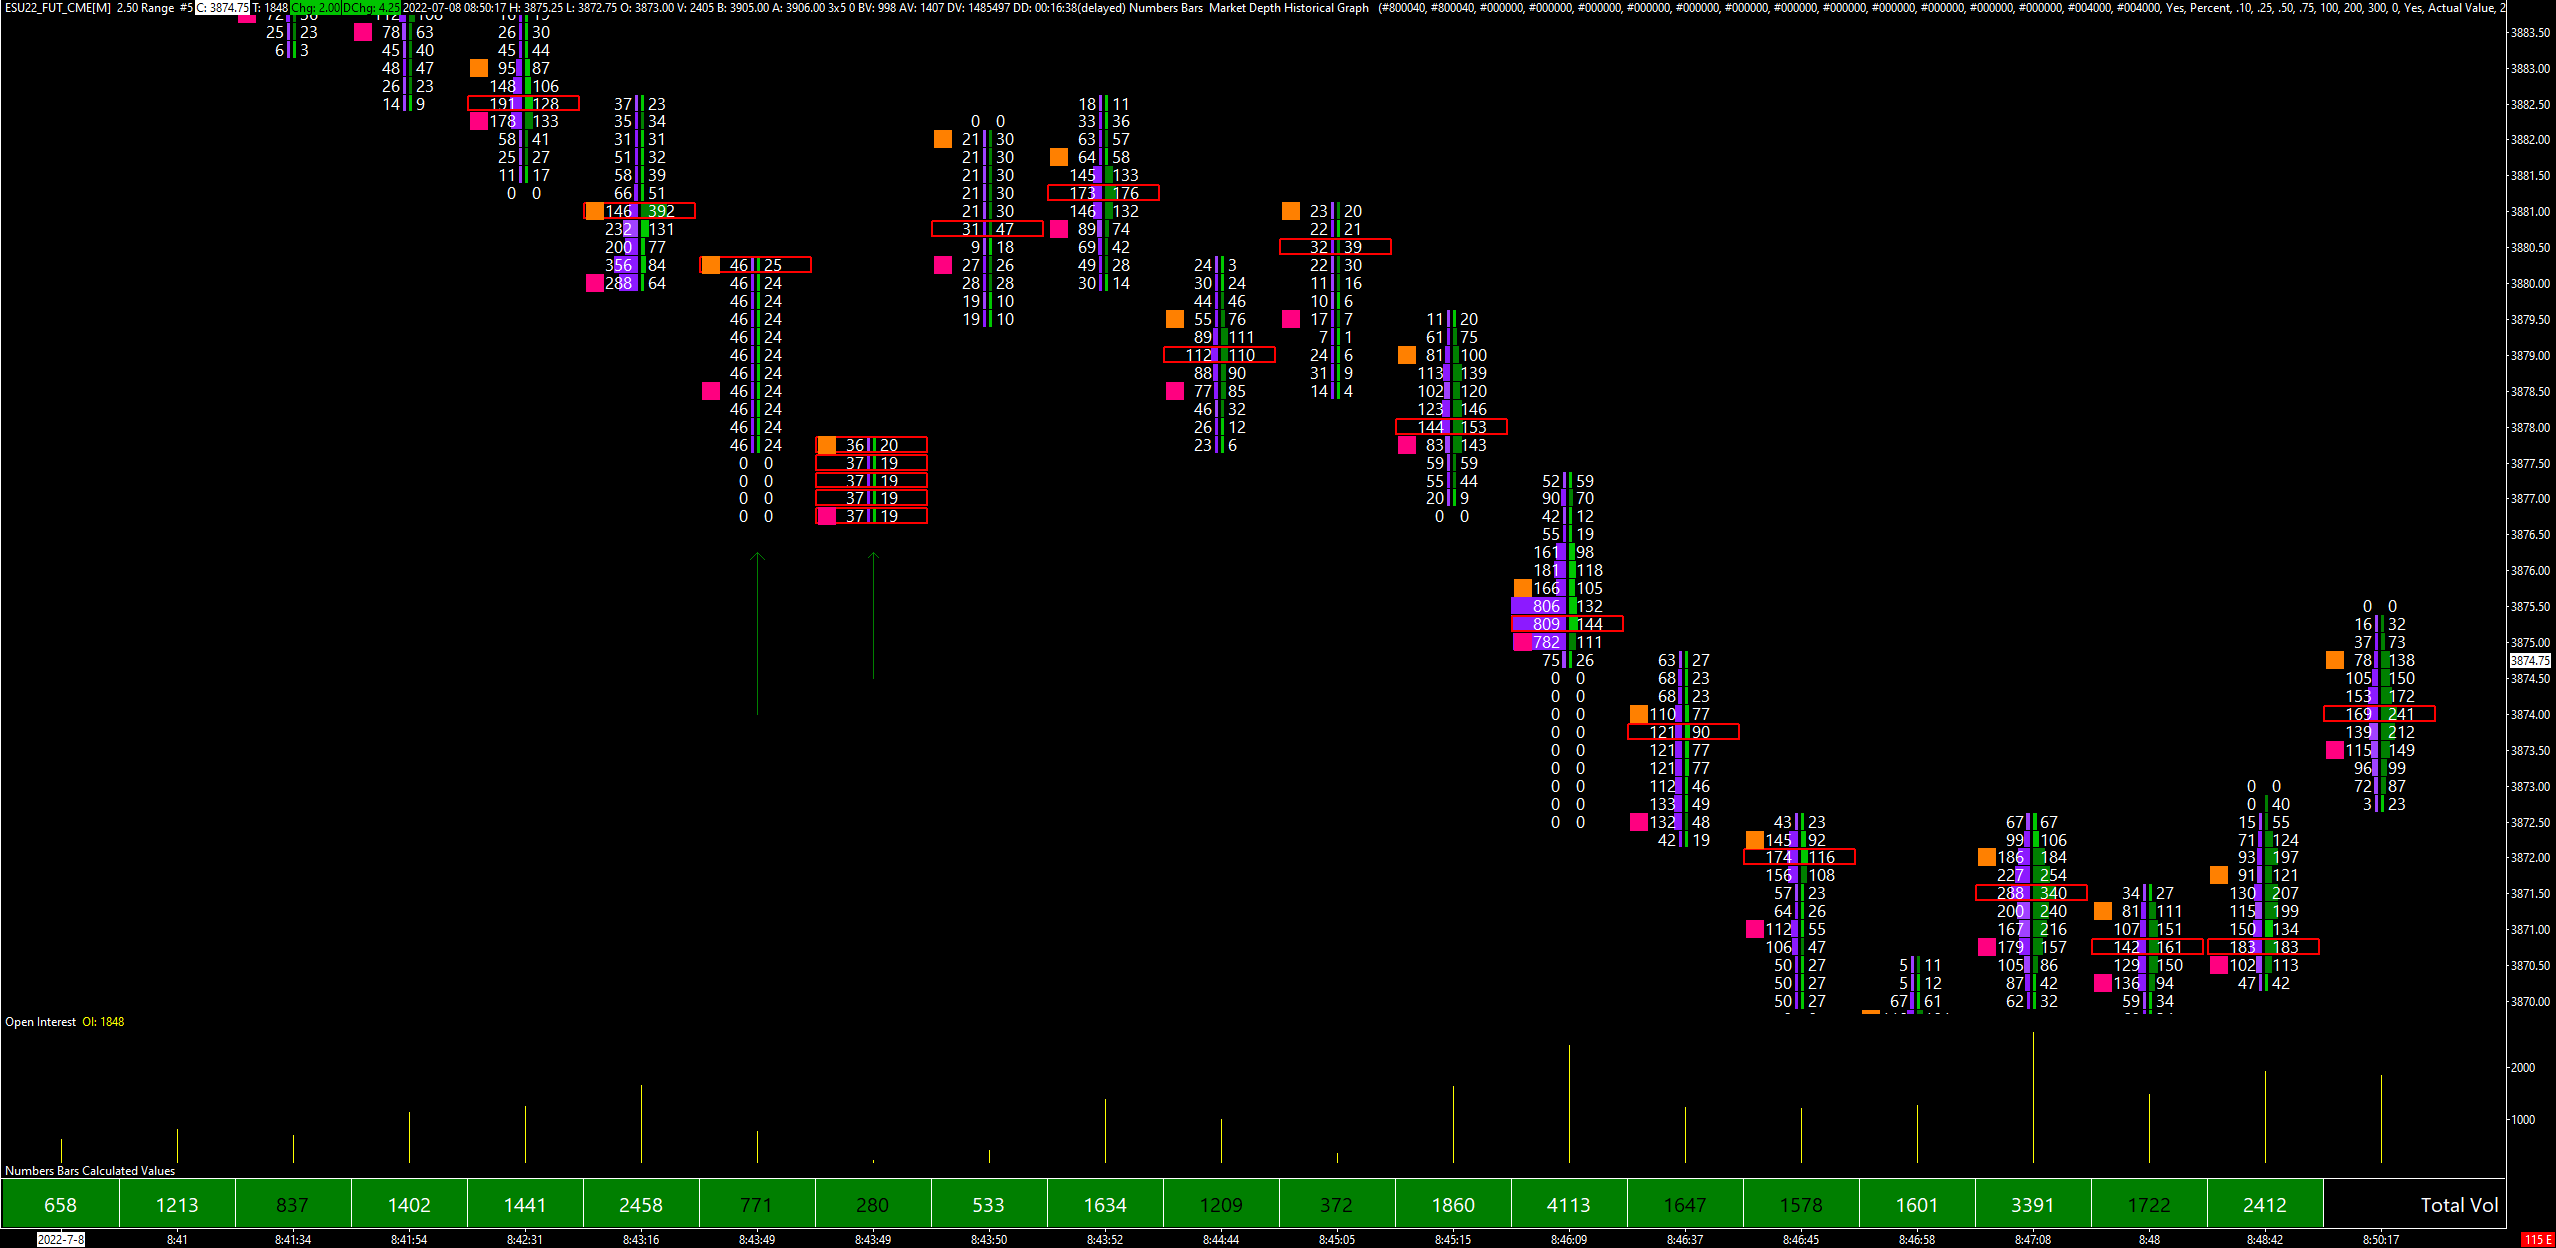Viewport: 2556px width, 1248px height.
Task: Click the green Chg: 2.00 header field
Action: tap(315, 8)
